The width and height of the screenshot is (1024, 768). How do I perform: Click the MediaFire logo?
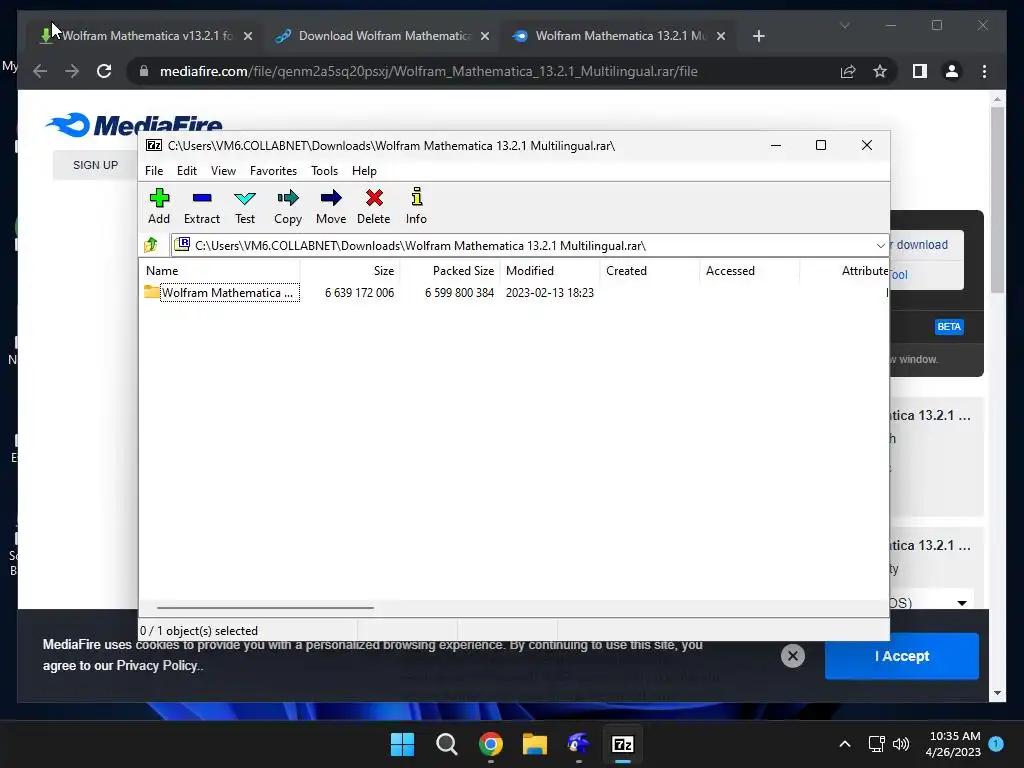coord(135,124)
